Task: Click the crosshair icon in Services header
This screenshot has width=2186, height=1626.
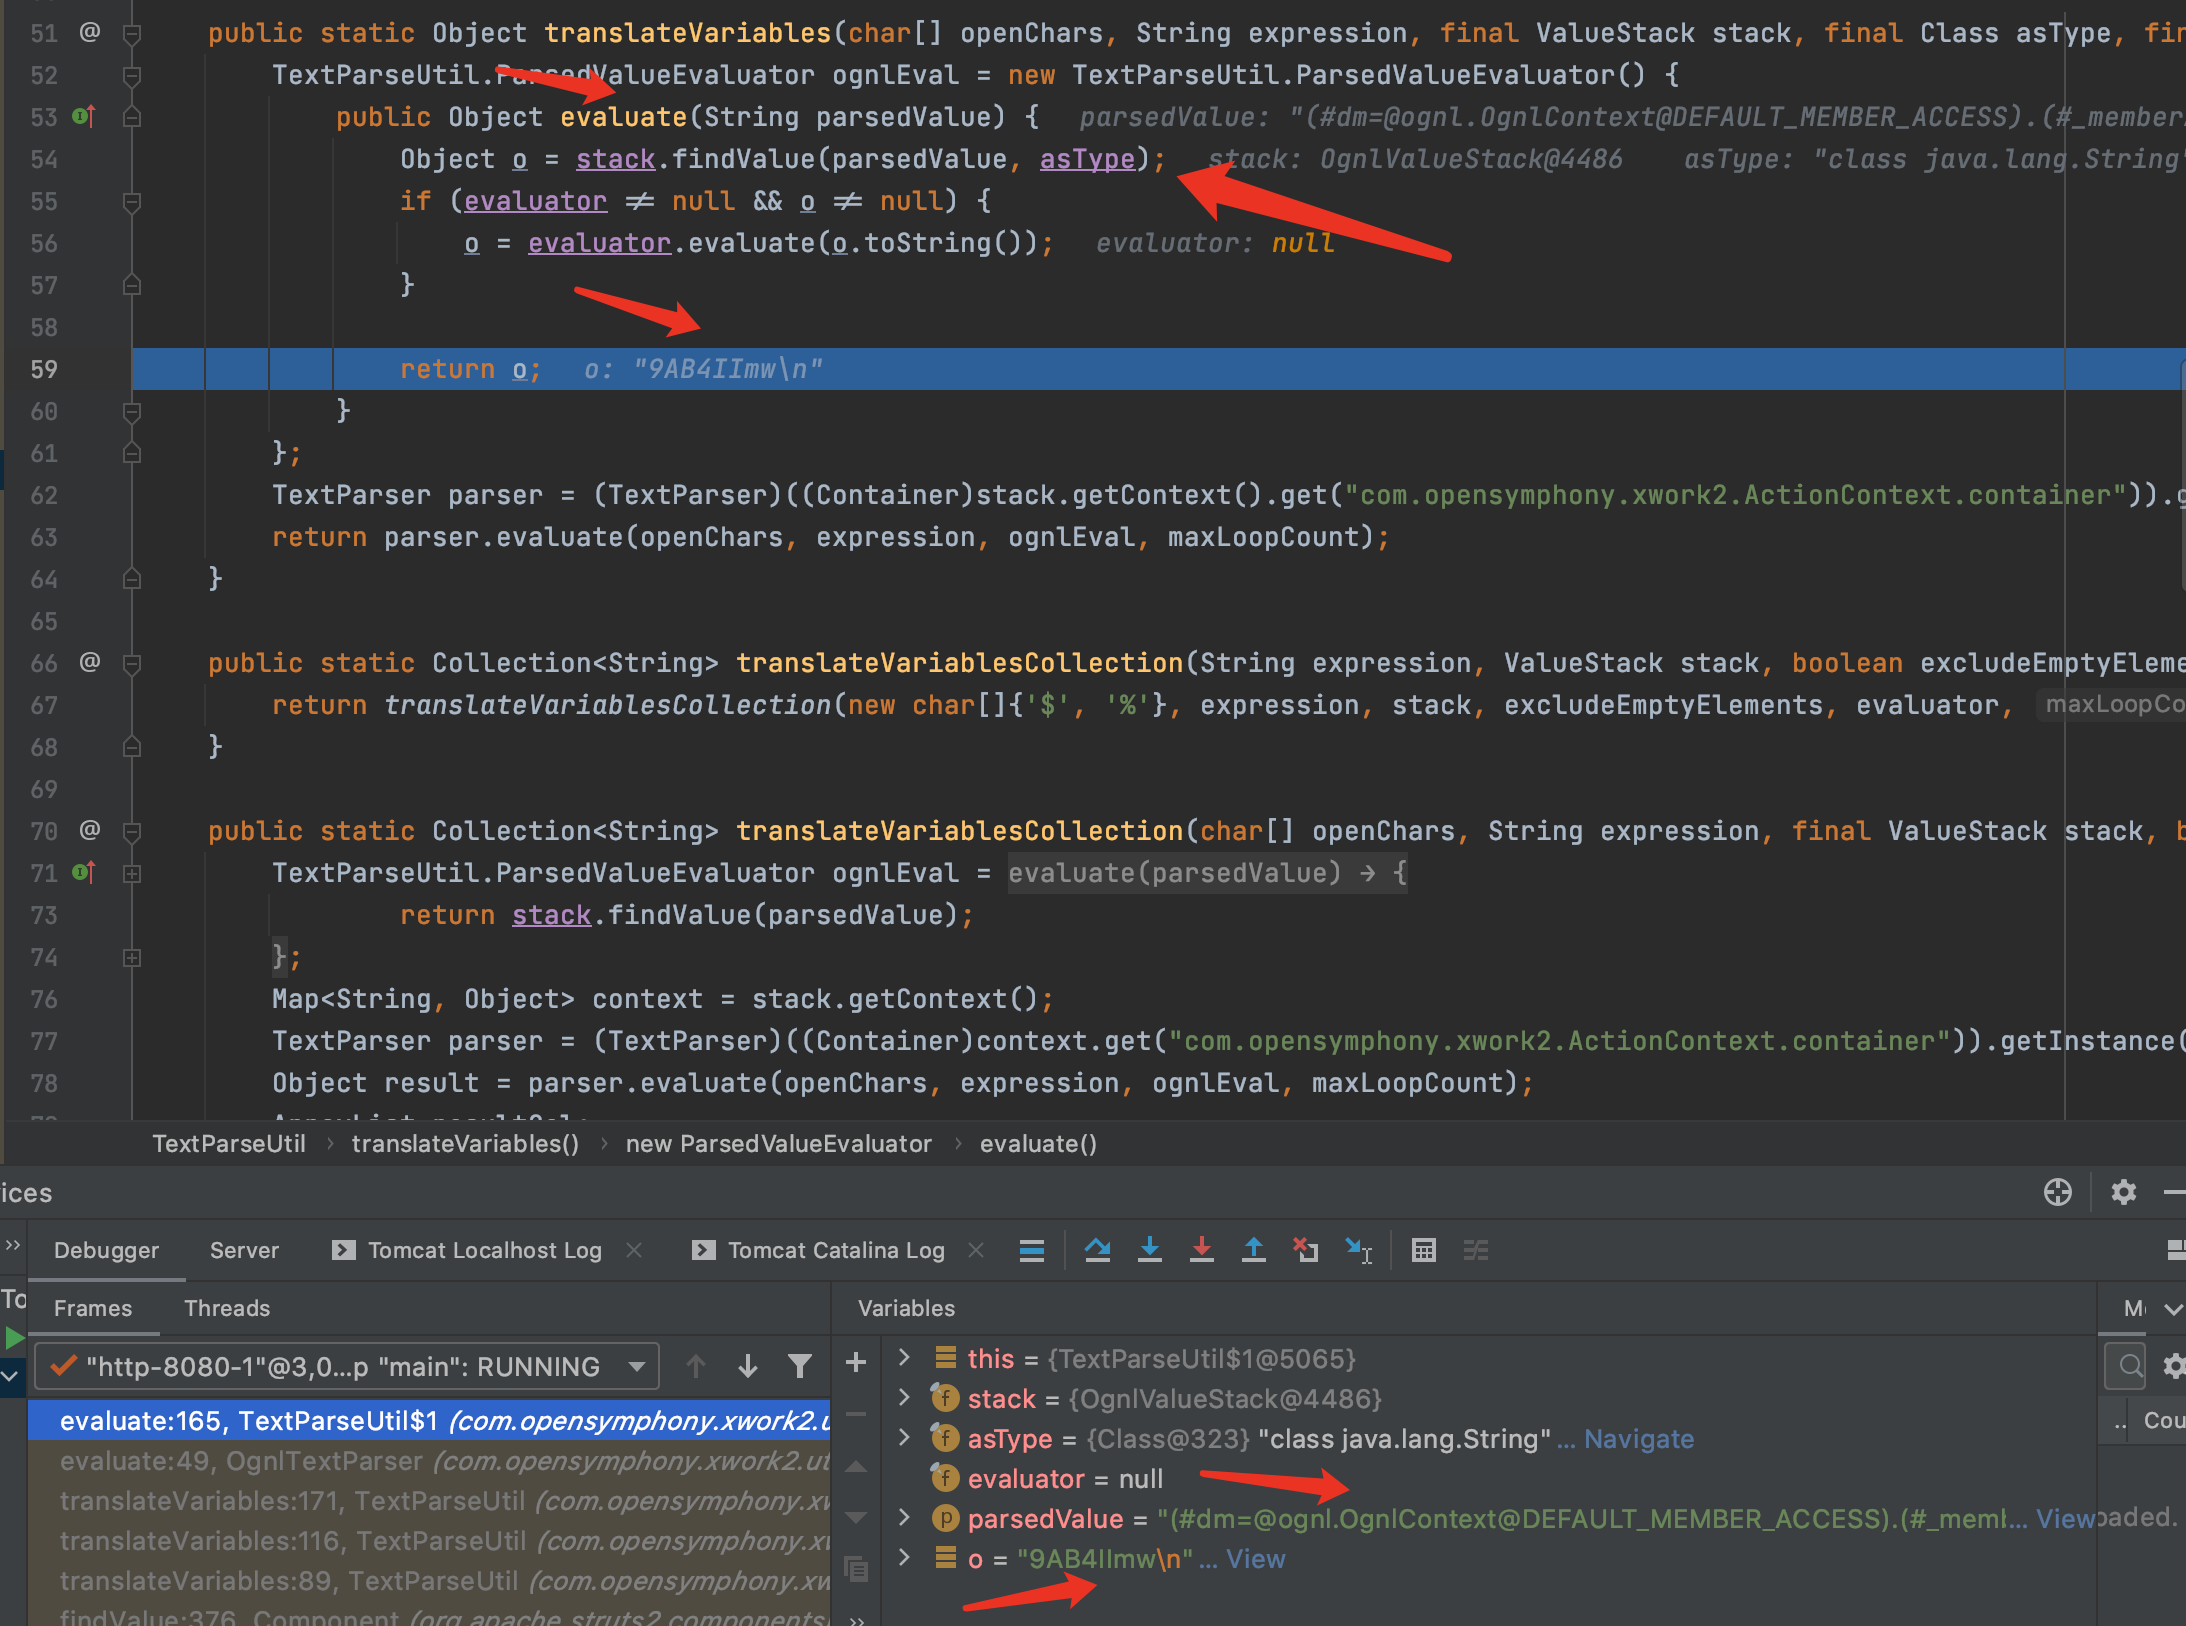Action: click(2058, 1192)
